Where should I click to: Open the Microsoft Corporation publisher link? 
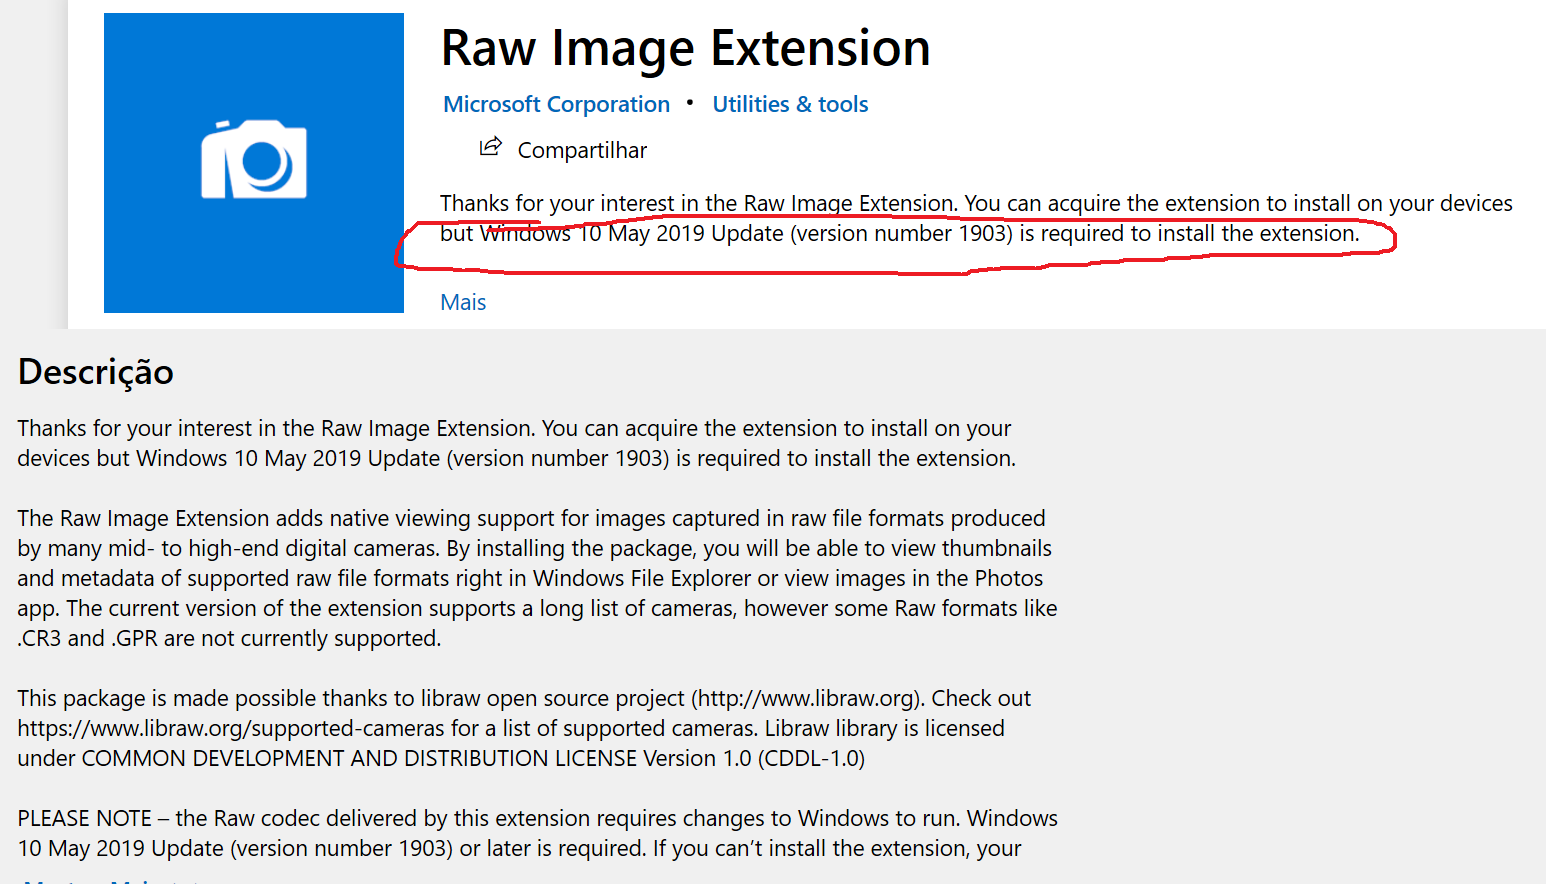click(x=556, y=105)
